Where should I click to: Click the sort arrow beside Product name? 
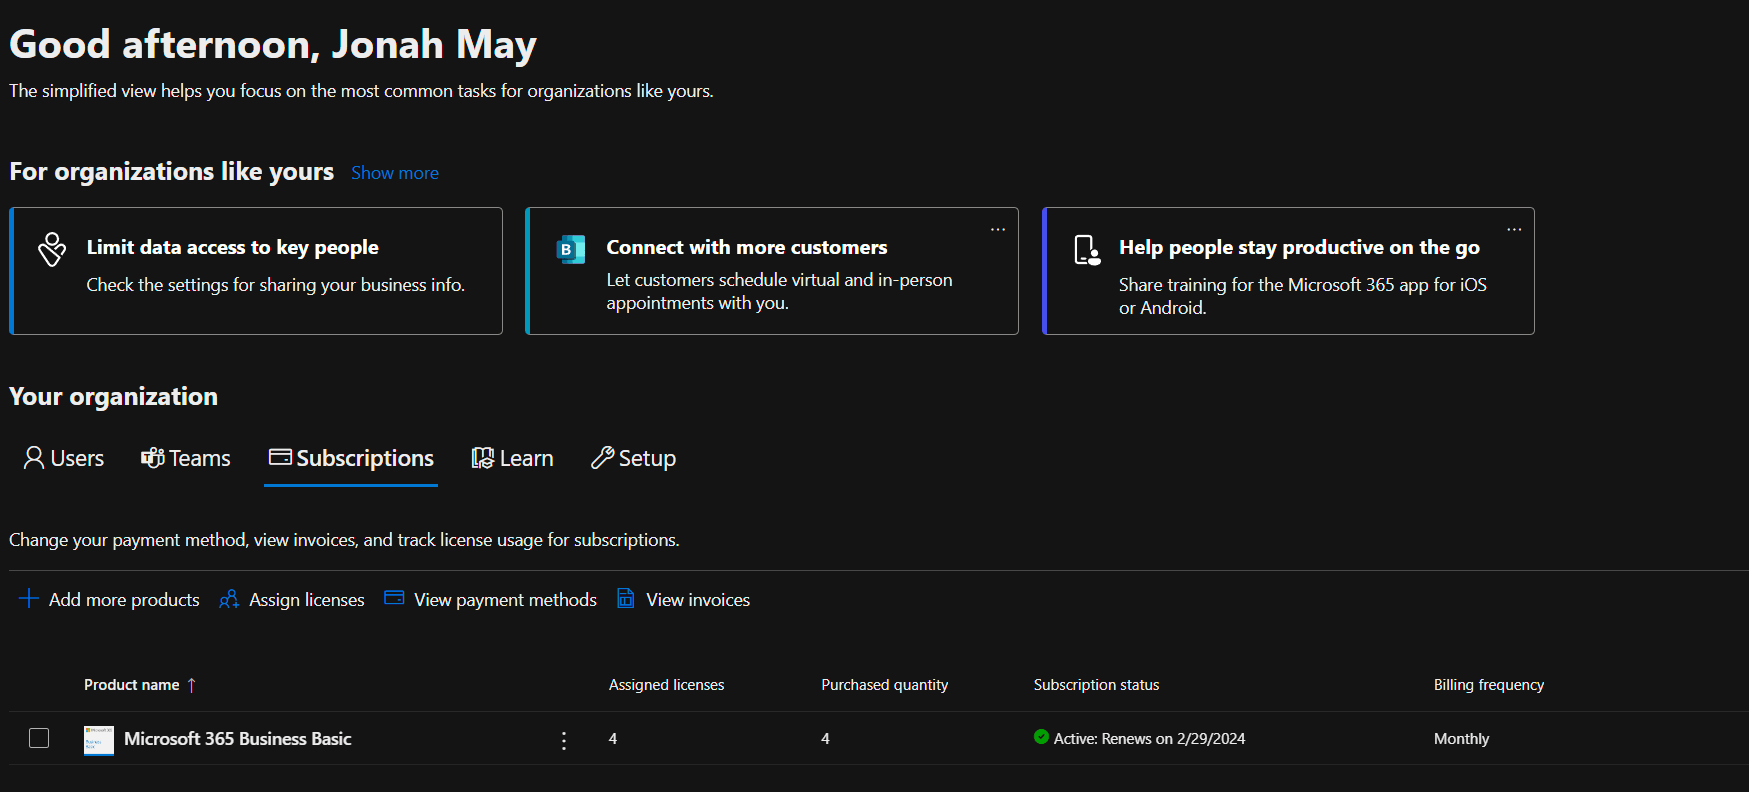point(192,685)
